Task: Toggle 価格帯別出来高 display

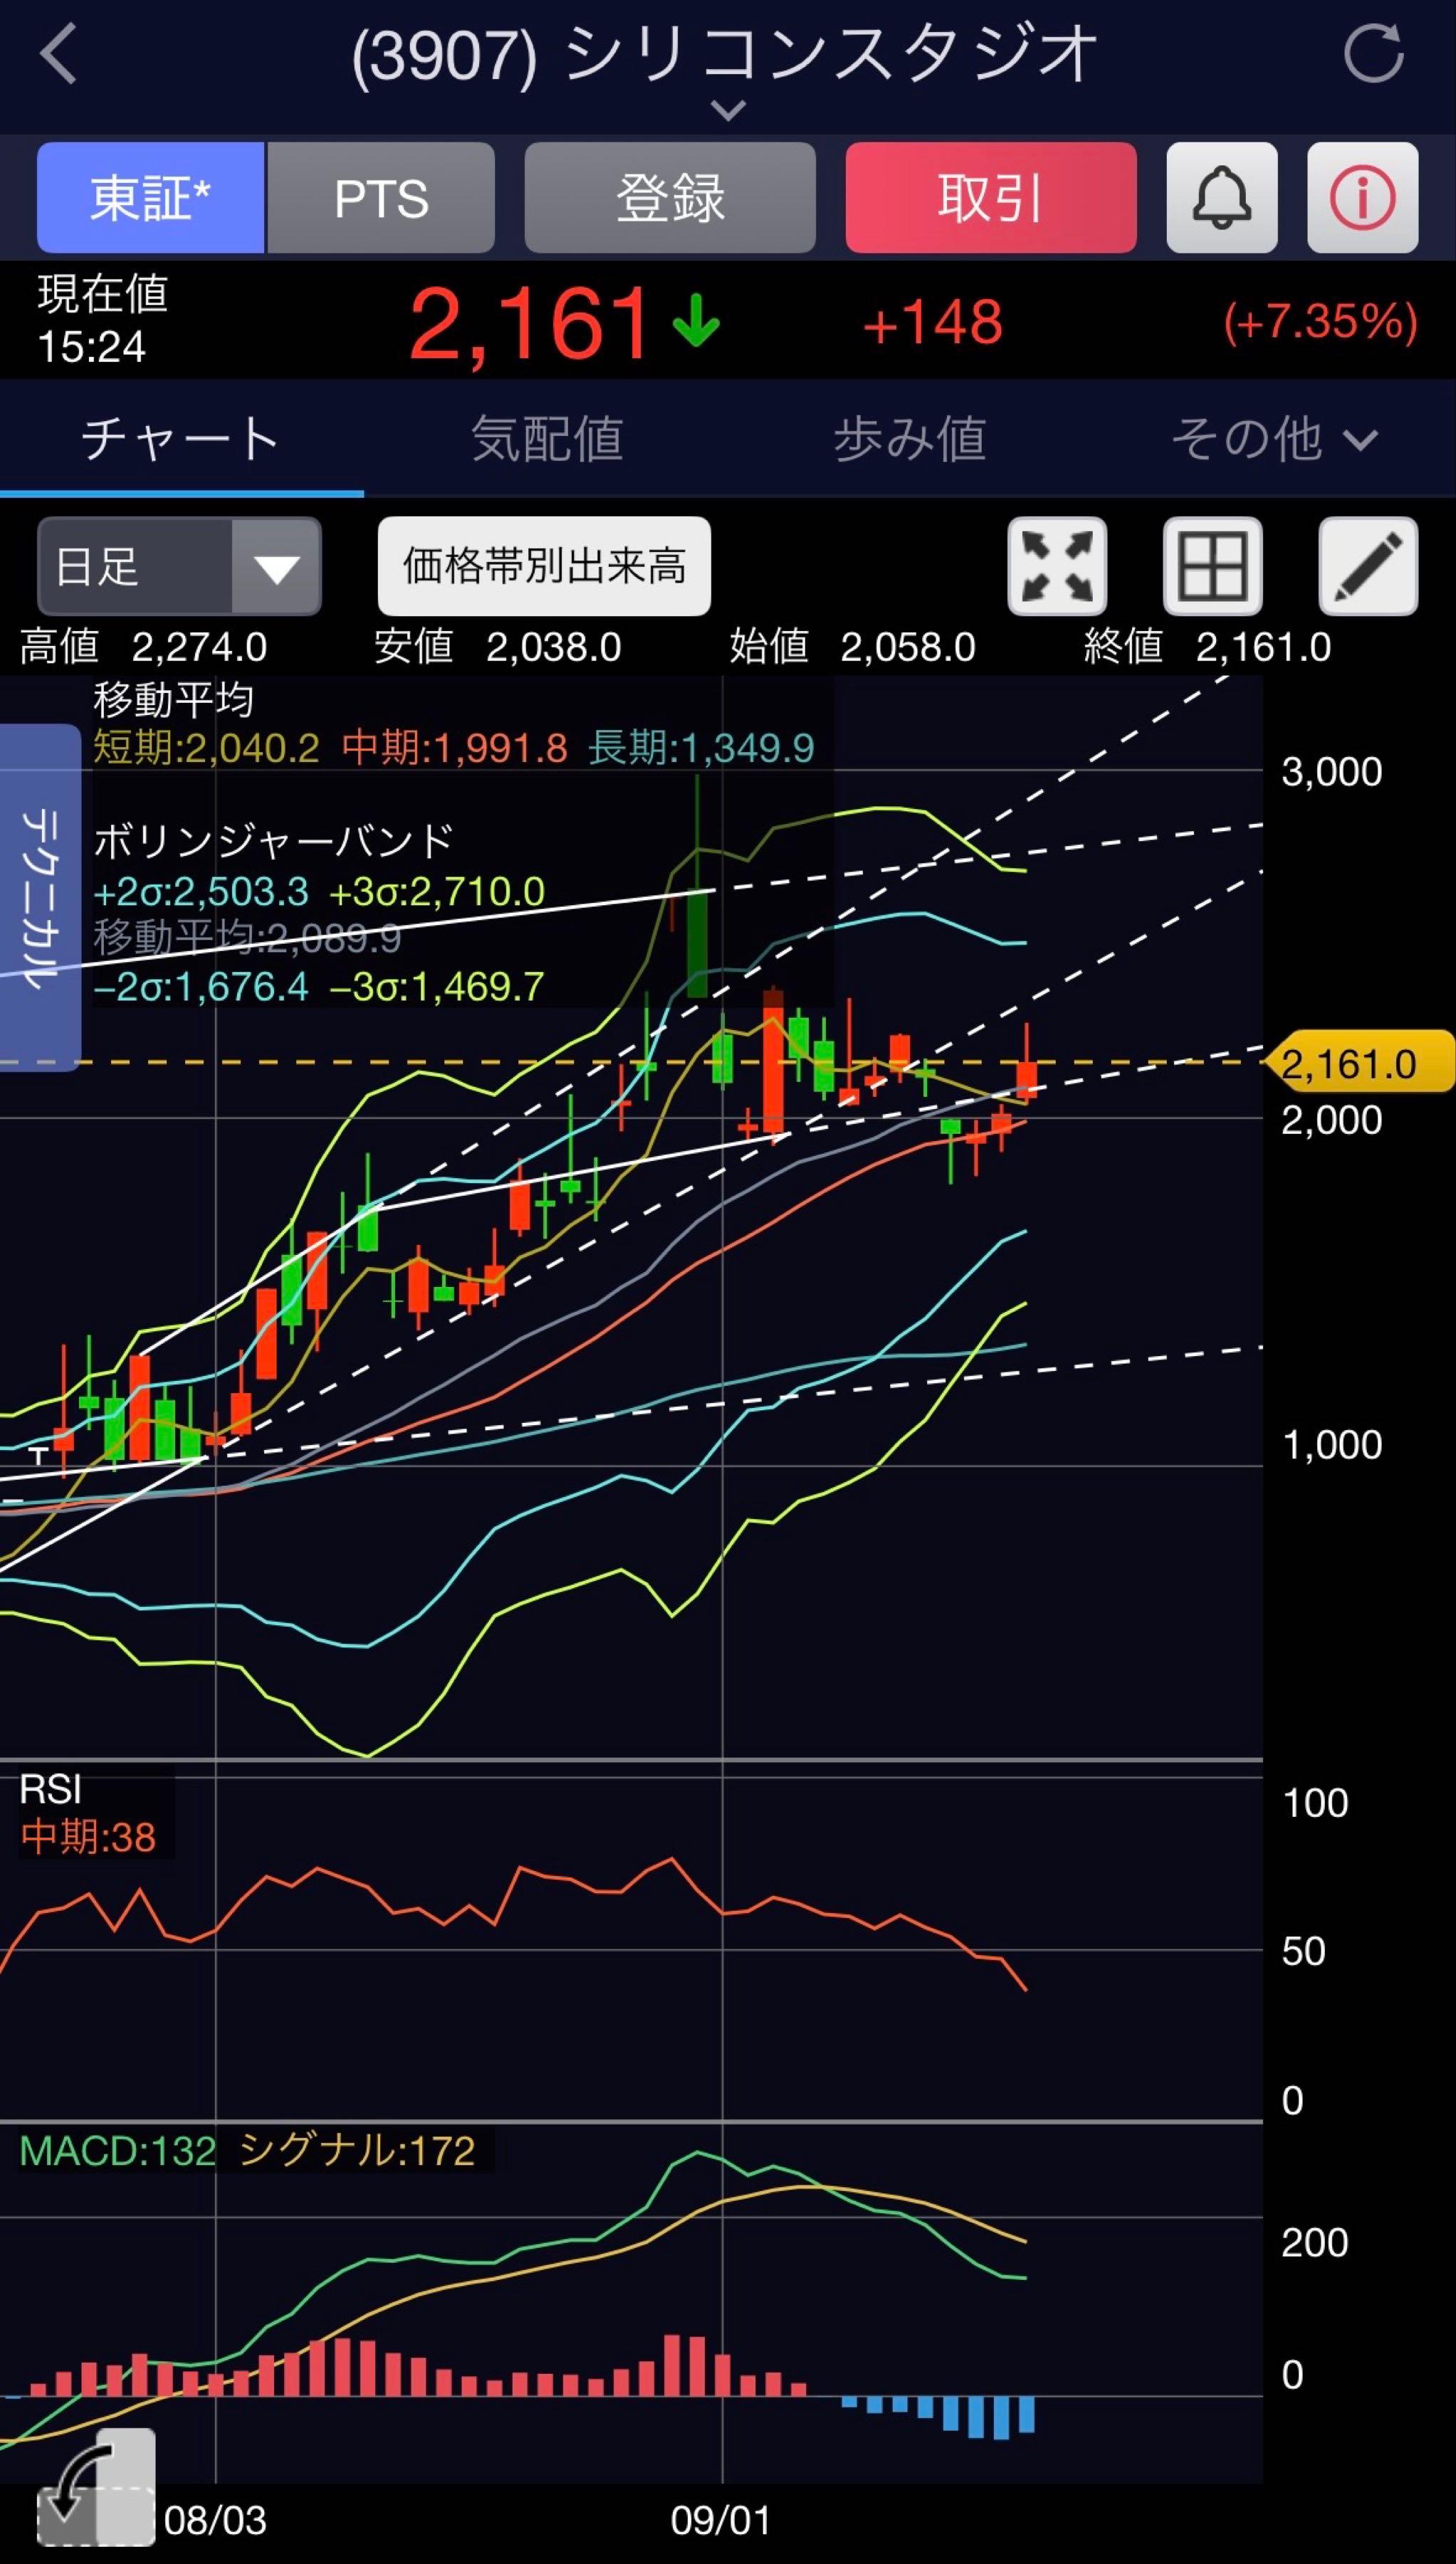Action: coord(544,566)
